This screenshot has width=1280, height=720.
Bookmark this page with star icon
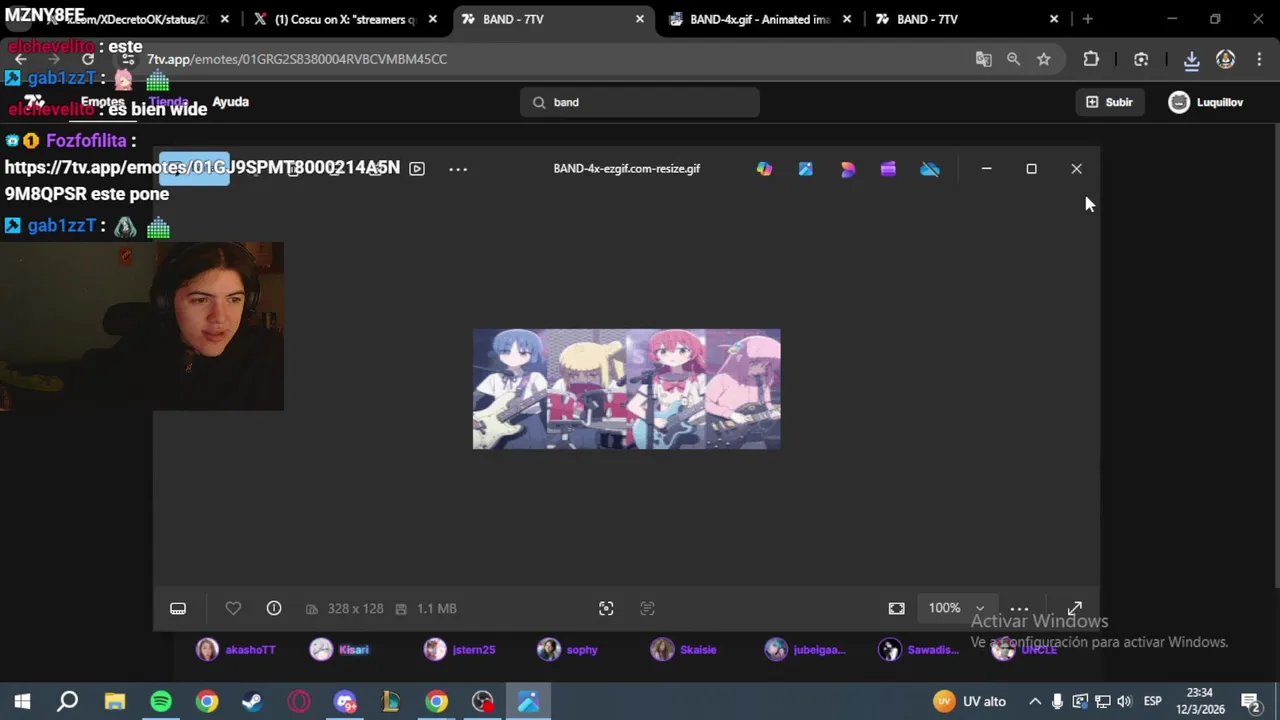(1043, 59)
